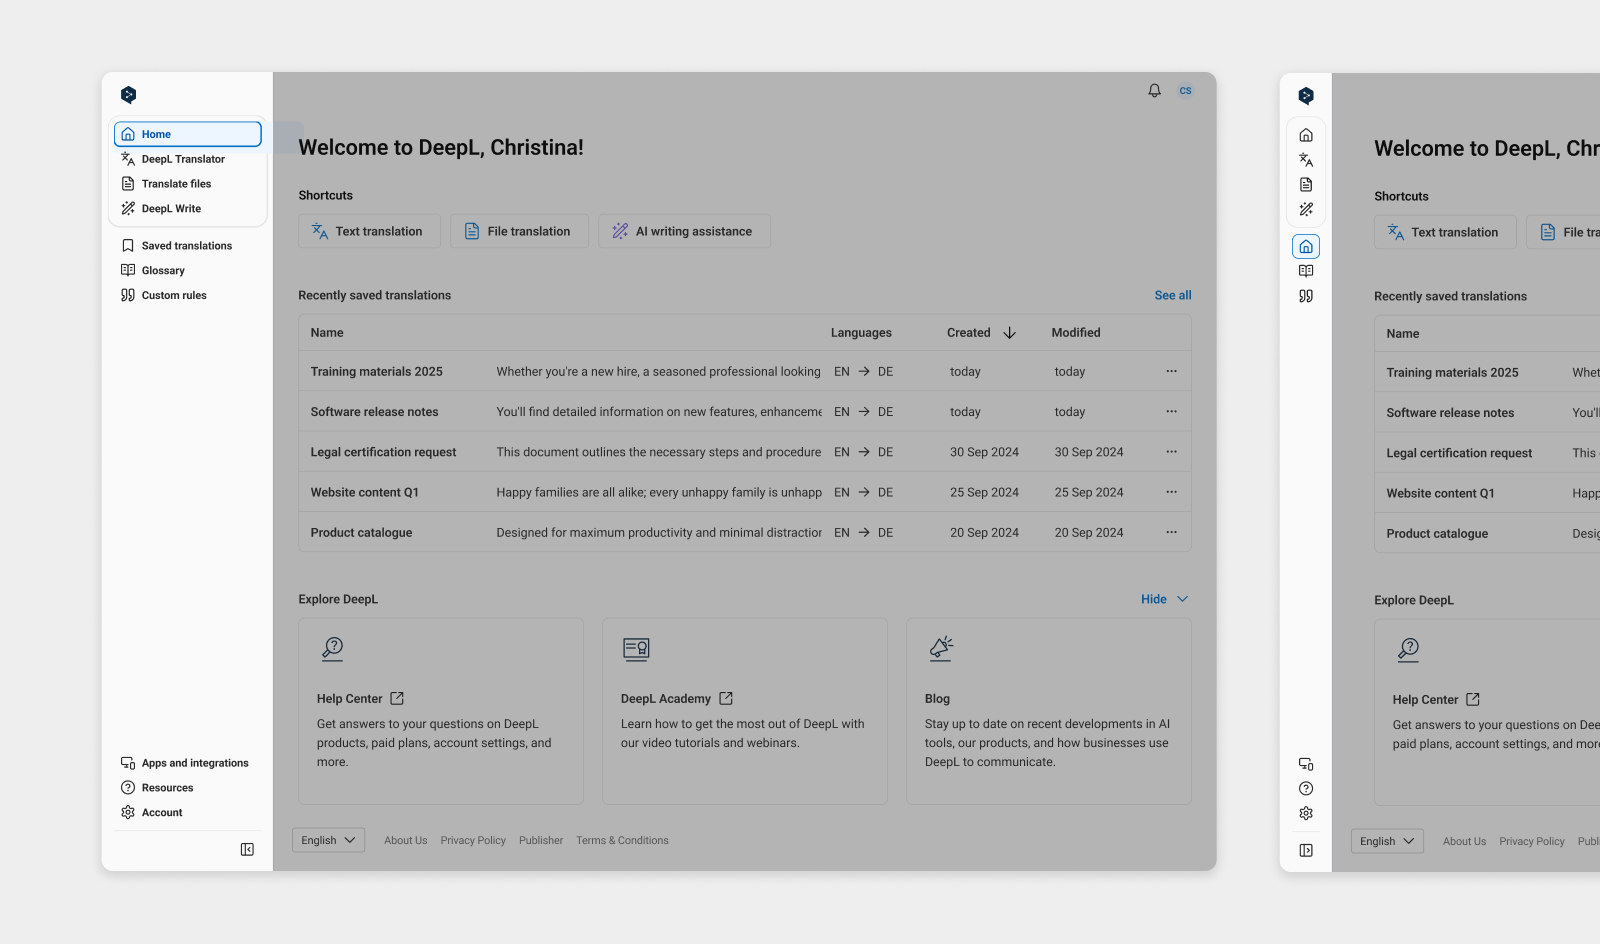Click the magic pen Write icon in collapsed sidebar

(x=1306, y=210)
